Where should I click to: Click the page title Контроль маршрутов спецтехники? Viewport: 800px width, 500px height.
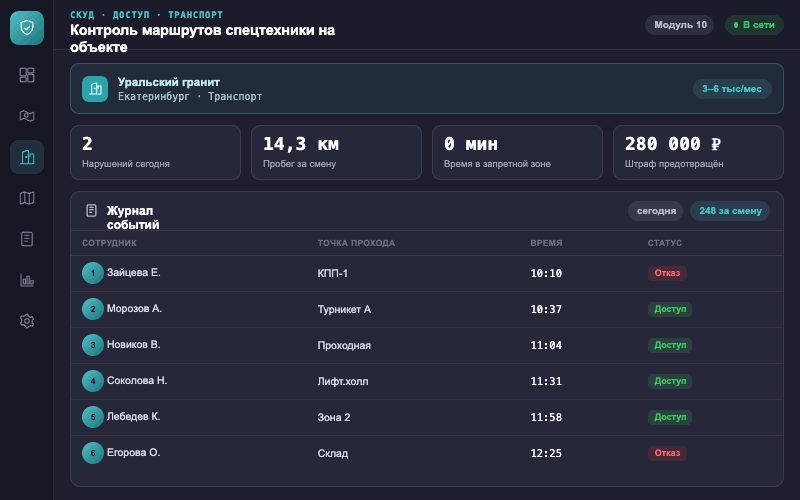pos(203,38)
